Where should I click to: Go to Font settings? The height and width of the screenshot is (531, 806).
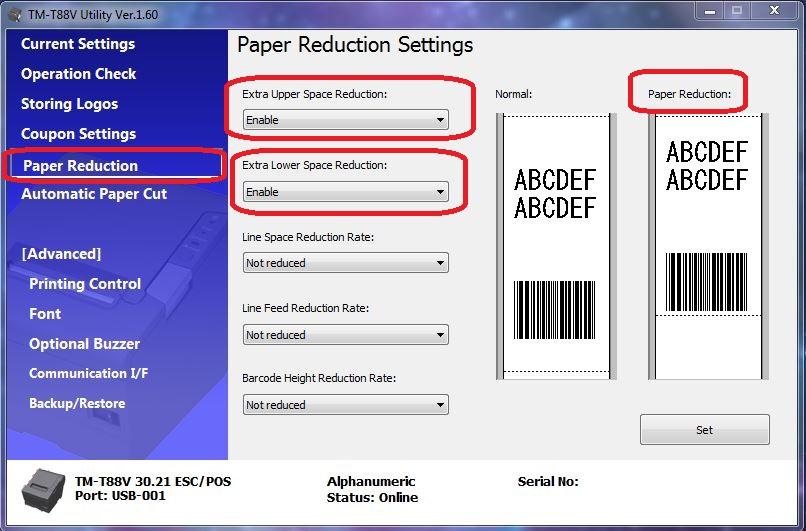[x=45, y=314]
